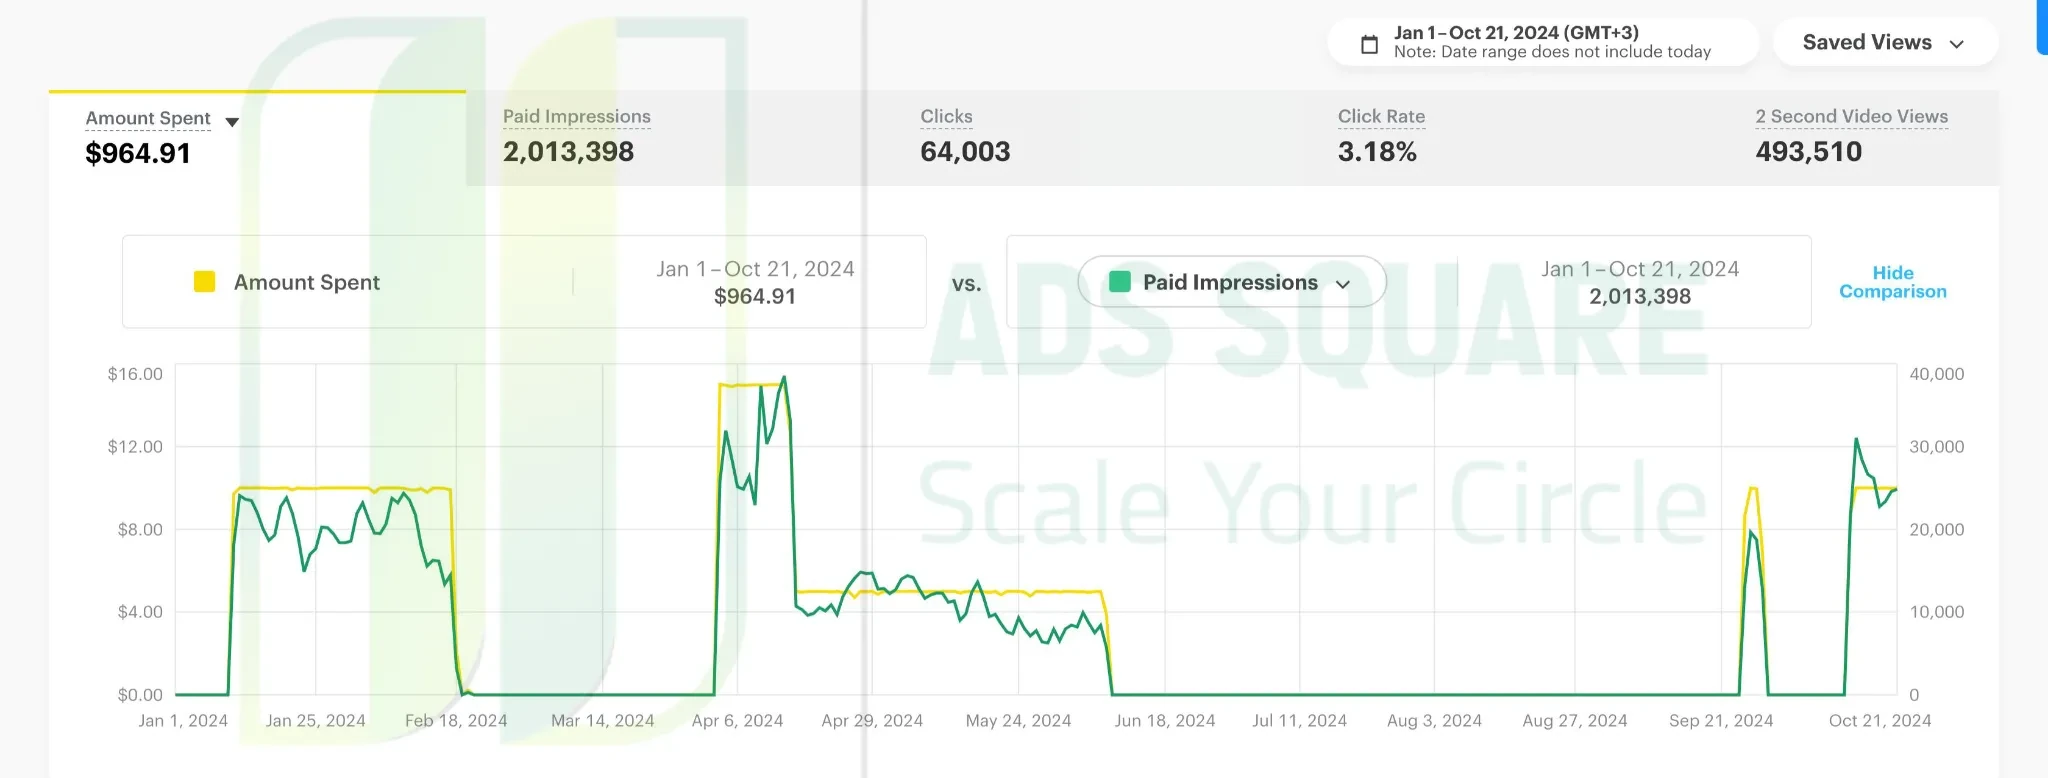Select the 2 Second Video Views tab
The image size is (2048, 778).
point(1859,139)
